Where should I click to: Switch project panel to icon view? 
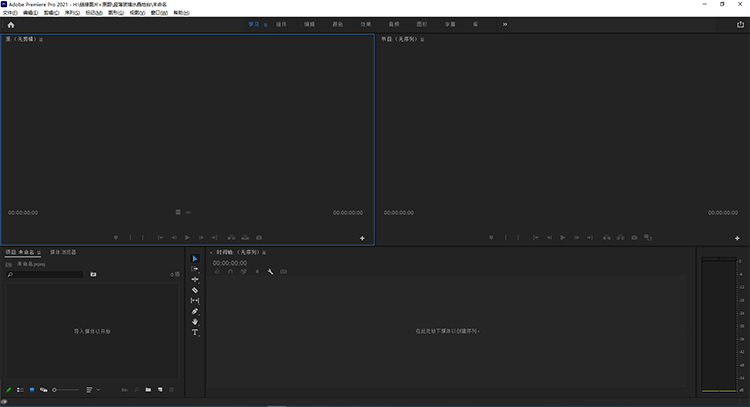[32, 389]
